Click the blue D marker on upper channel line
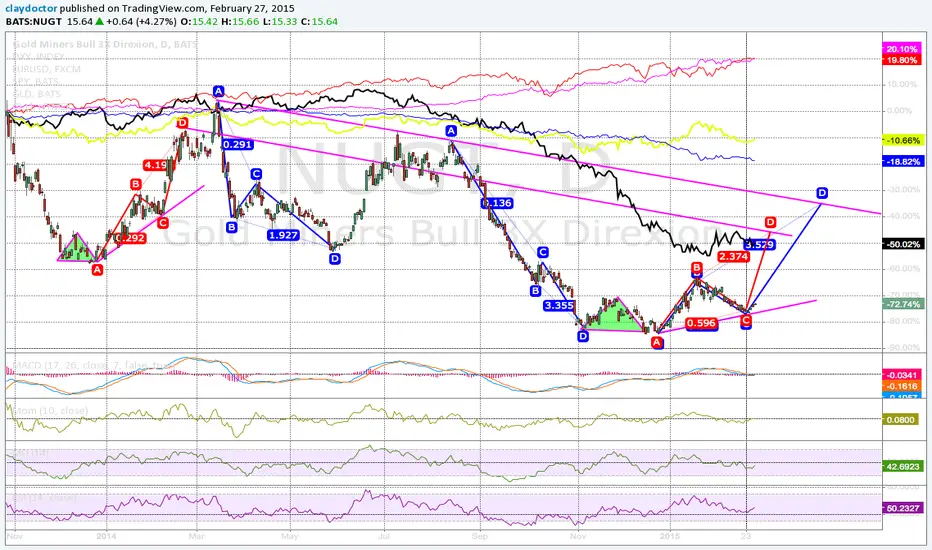 [x=821, y=193]
